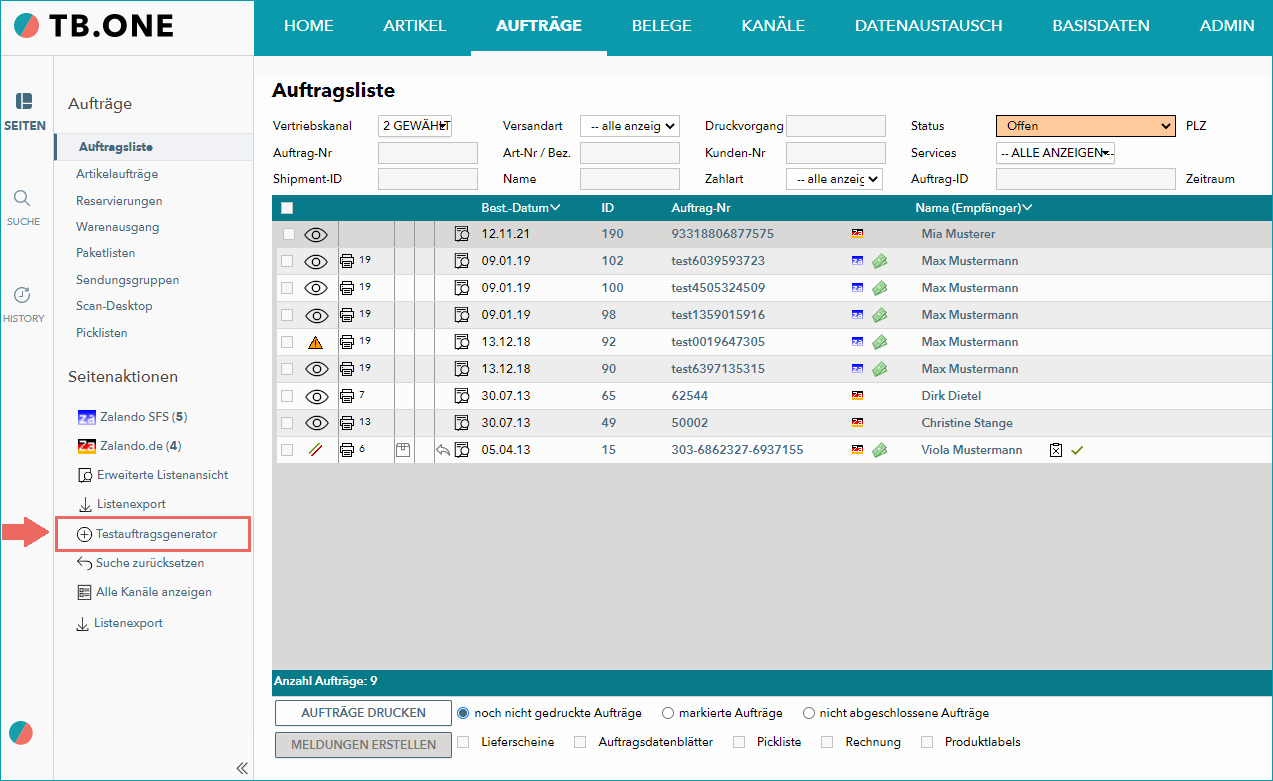Viewport: 1273px width, 781px height.
Task: Select 'nicht abgeschlossene Aufträge' radio button
Action: (809, 713)
